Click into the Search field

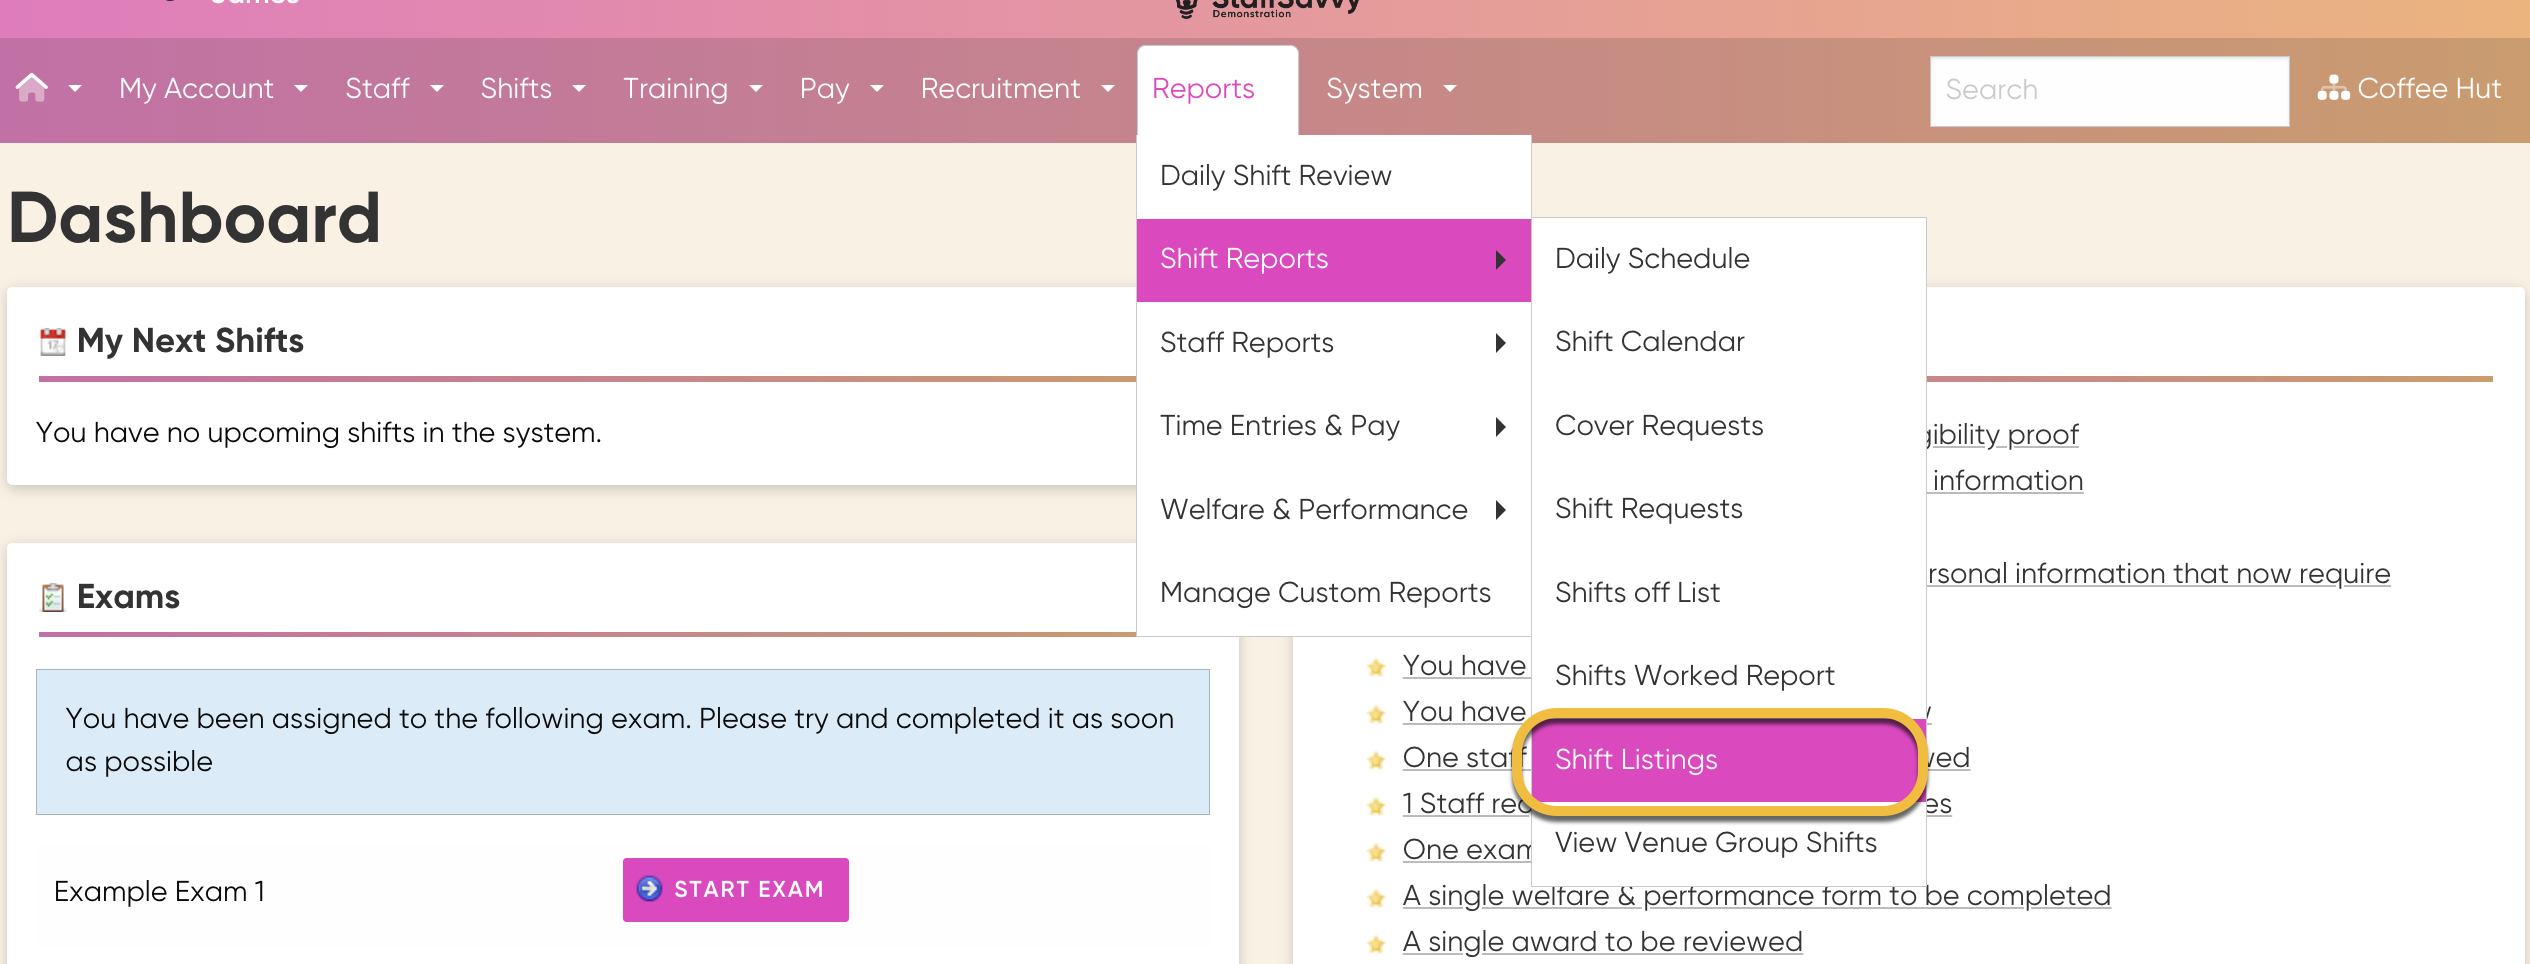click(2109, 90)
